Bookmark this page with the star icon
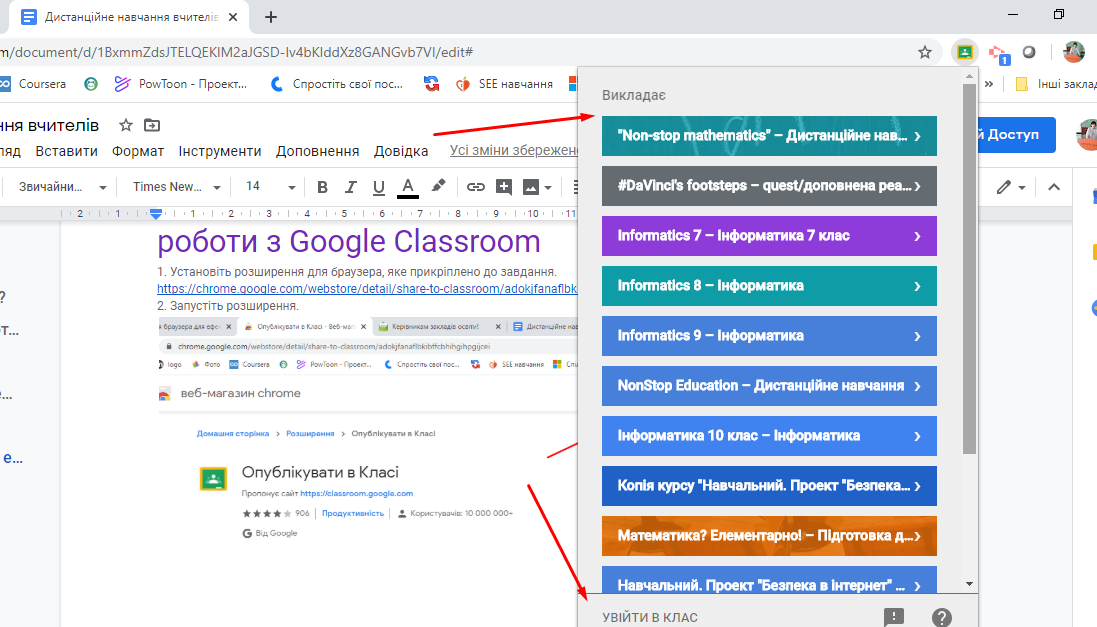The width and height of the screenshot is (1097, 627). pyautogui.click(x=925, y=52)
